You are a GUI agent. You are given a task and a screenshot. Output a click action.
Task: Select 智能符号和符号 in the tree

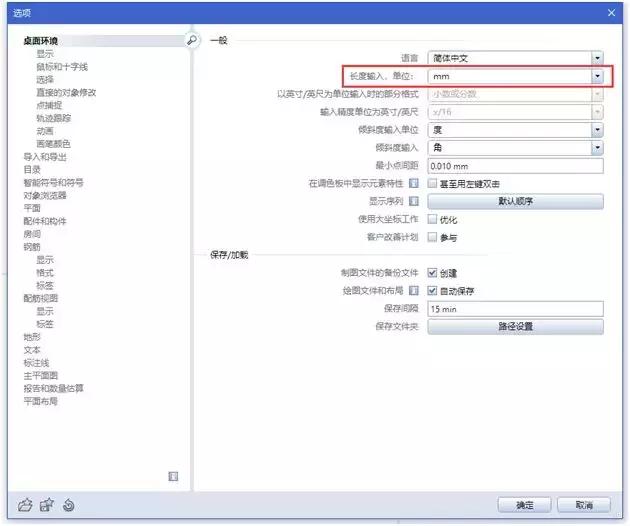click(53, 182)
